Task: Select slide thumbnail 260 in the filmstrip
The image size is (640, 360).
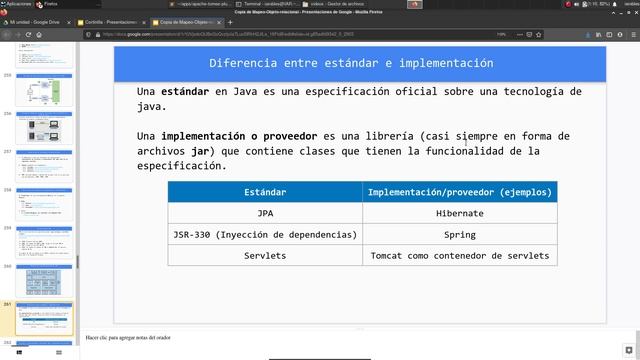Action: (44, 280)
